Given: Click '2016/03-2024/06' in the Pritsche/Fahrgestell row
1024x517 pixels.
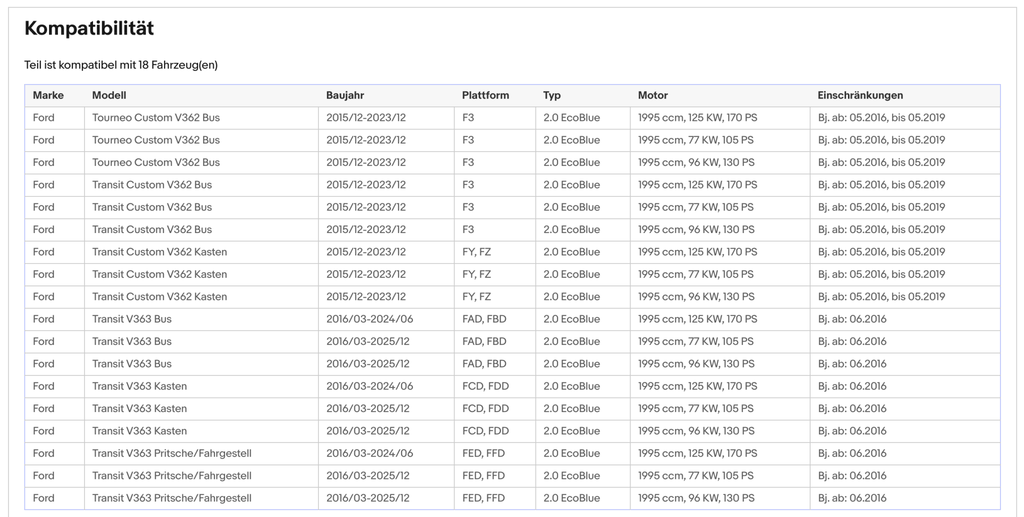Looking at the screenshot, I should 370,453.
